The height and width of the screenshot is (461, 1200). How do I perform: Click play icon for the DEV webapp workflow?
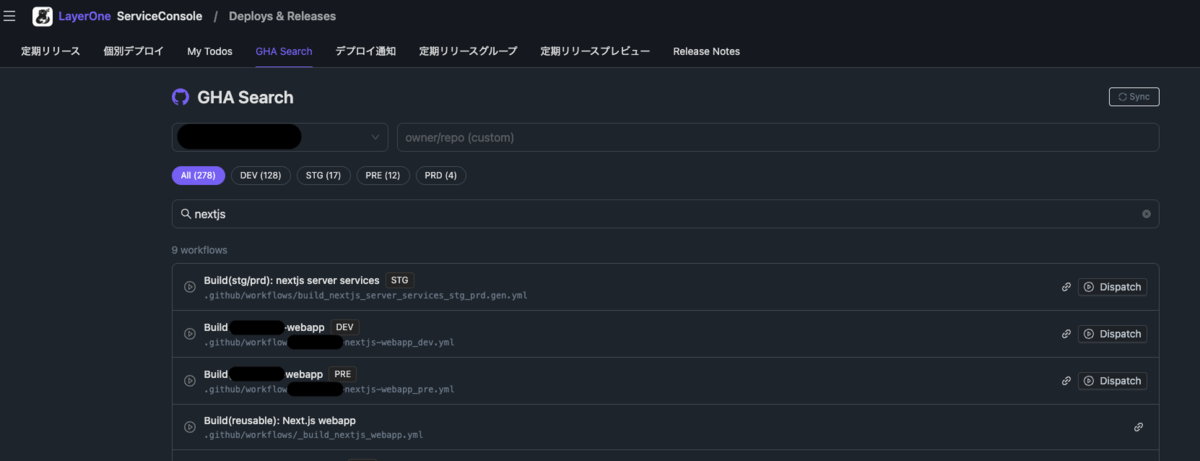pos(190,334)
